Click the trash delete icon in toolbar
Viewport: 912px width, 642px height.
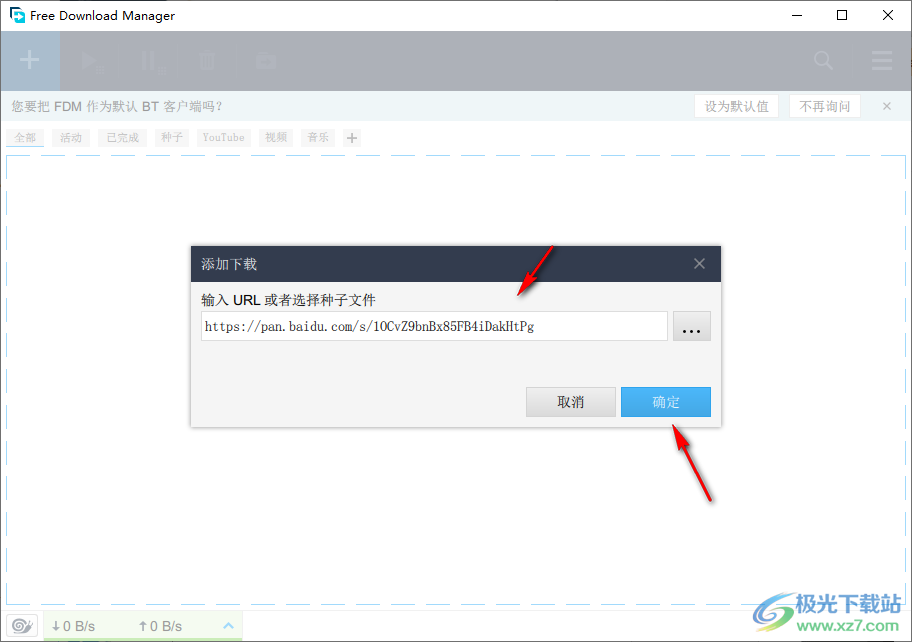coord(207,60)
